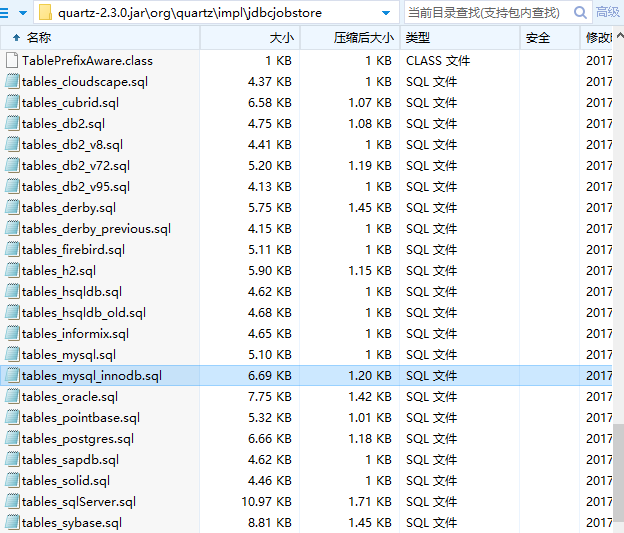The height and width of the screenshot is (533, 624).
Task: Expand the view mode dropdown arrow
Action: 23,13
